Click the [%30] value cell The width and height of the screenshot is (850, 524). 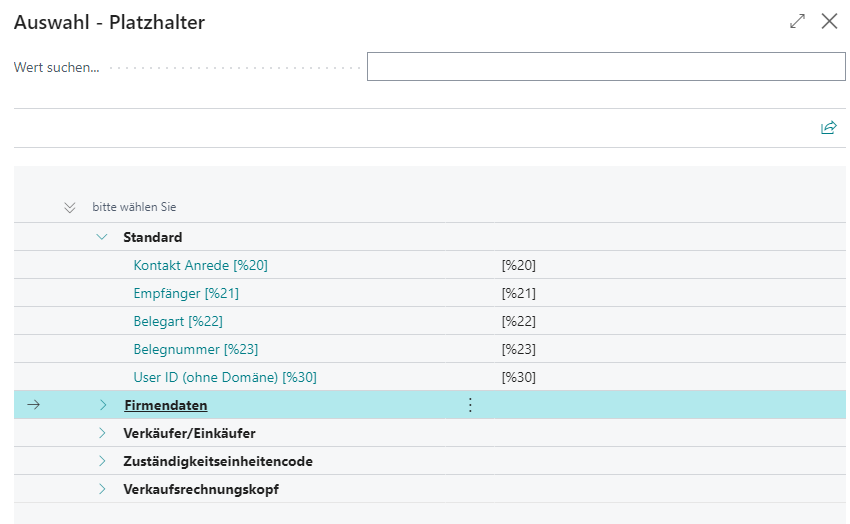tap(518, 377)
